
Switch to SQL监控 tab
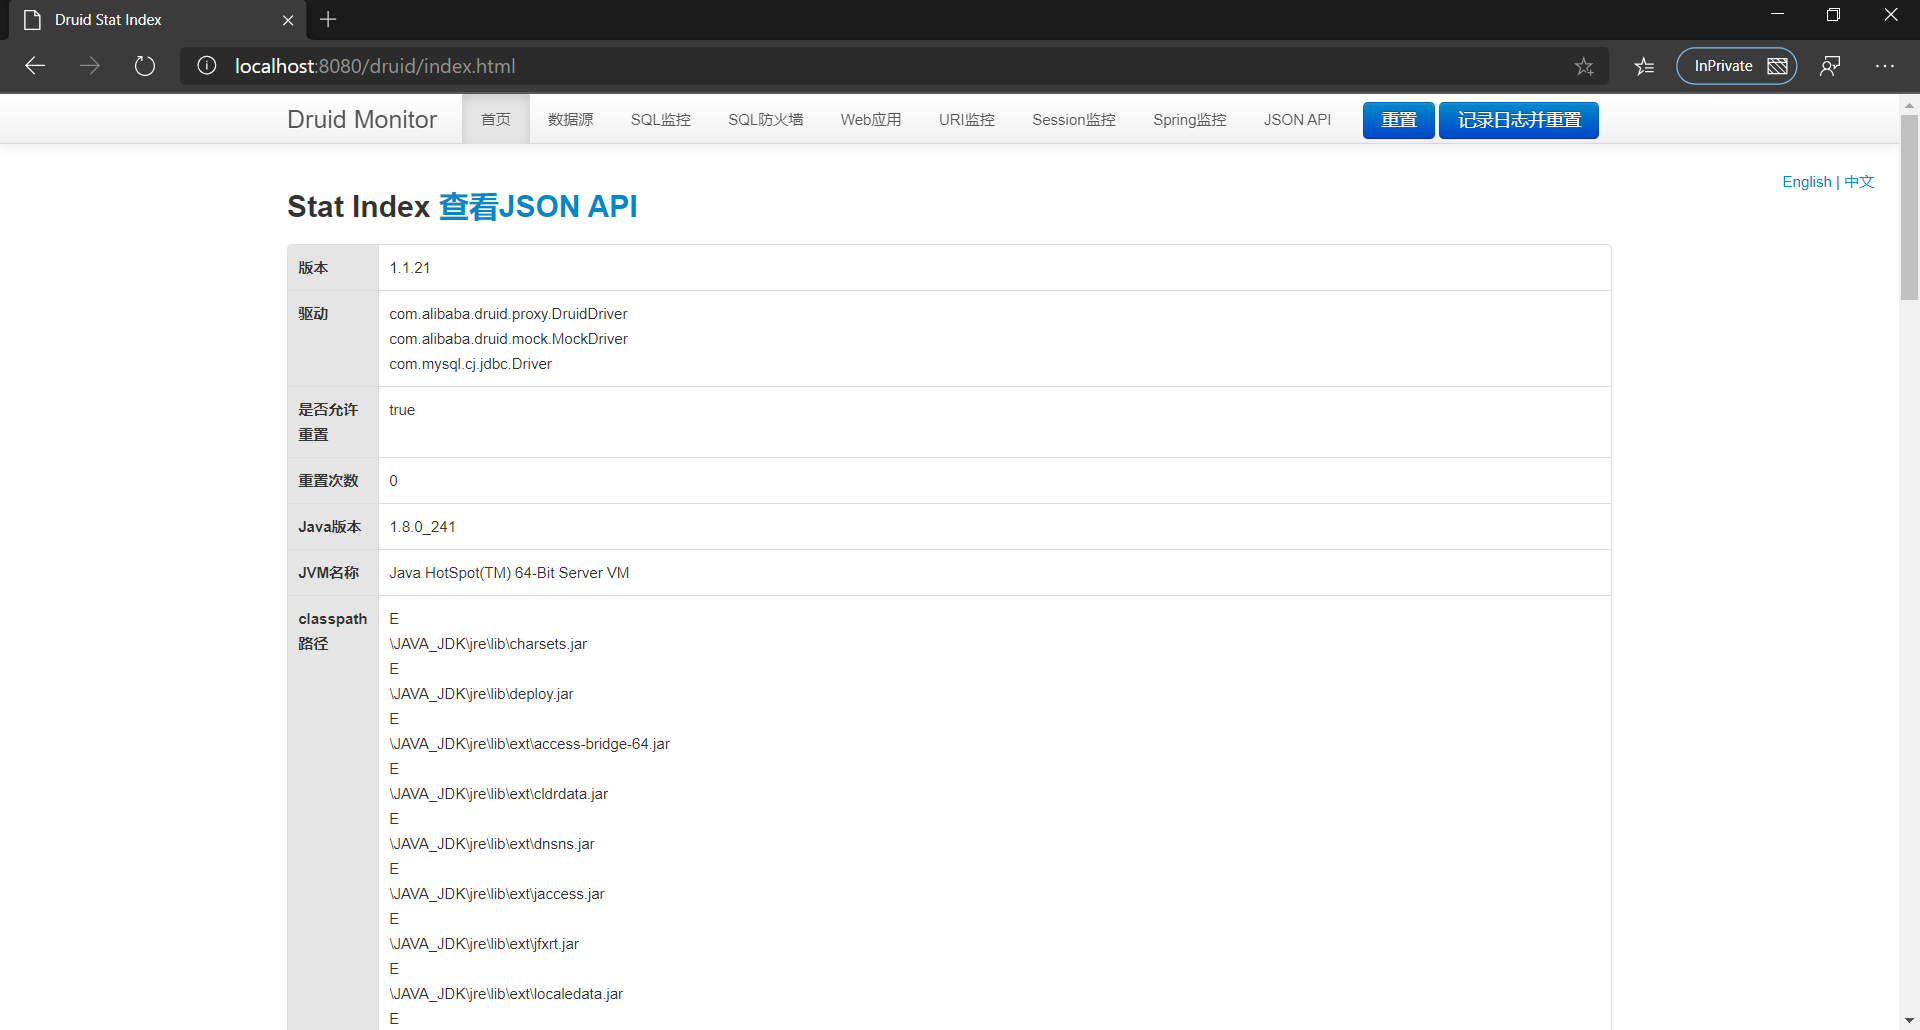tap(661, 119)
